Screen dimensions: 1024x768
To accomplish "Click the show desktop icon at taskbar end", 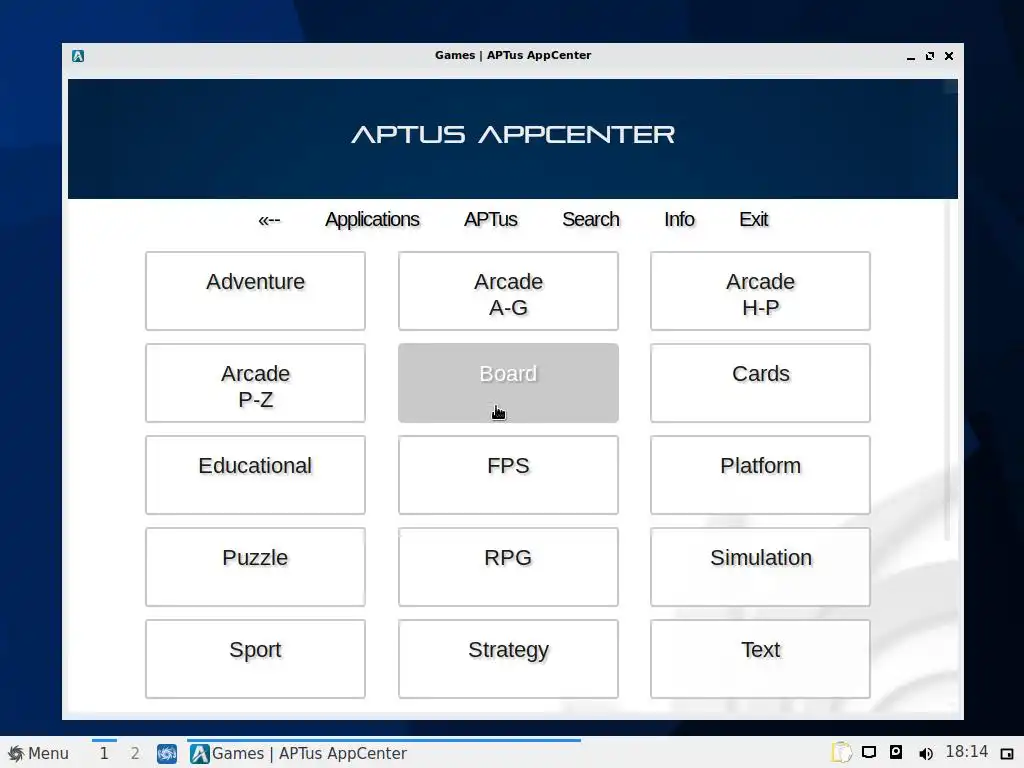I will [1007, 754].
